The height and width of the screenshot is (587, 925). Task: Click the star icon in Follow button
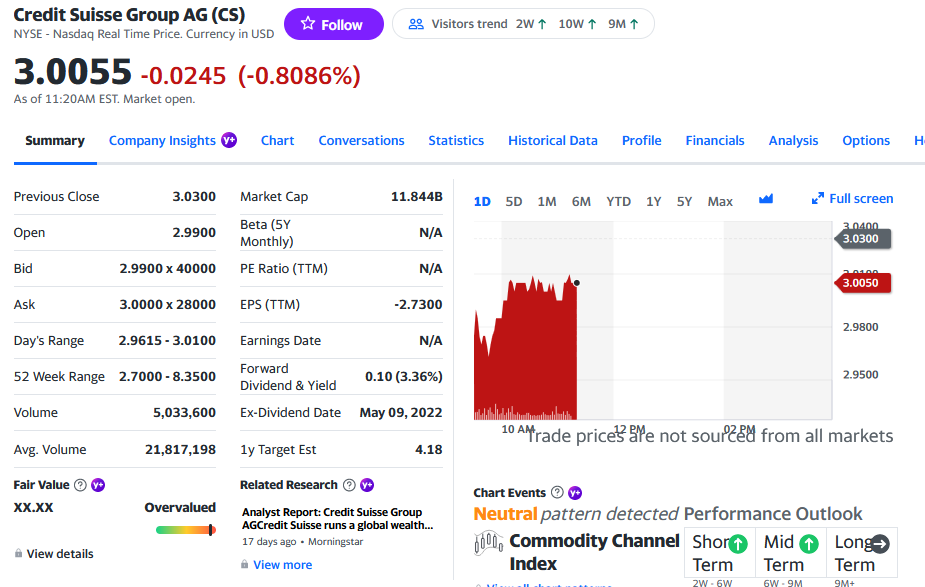tap(307, 24)
